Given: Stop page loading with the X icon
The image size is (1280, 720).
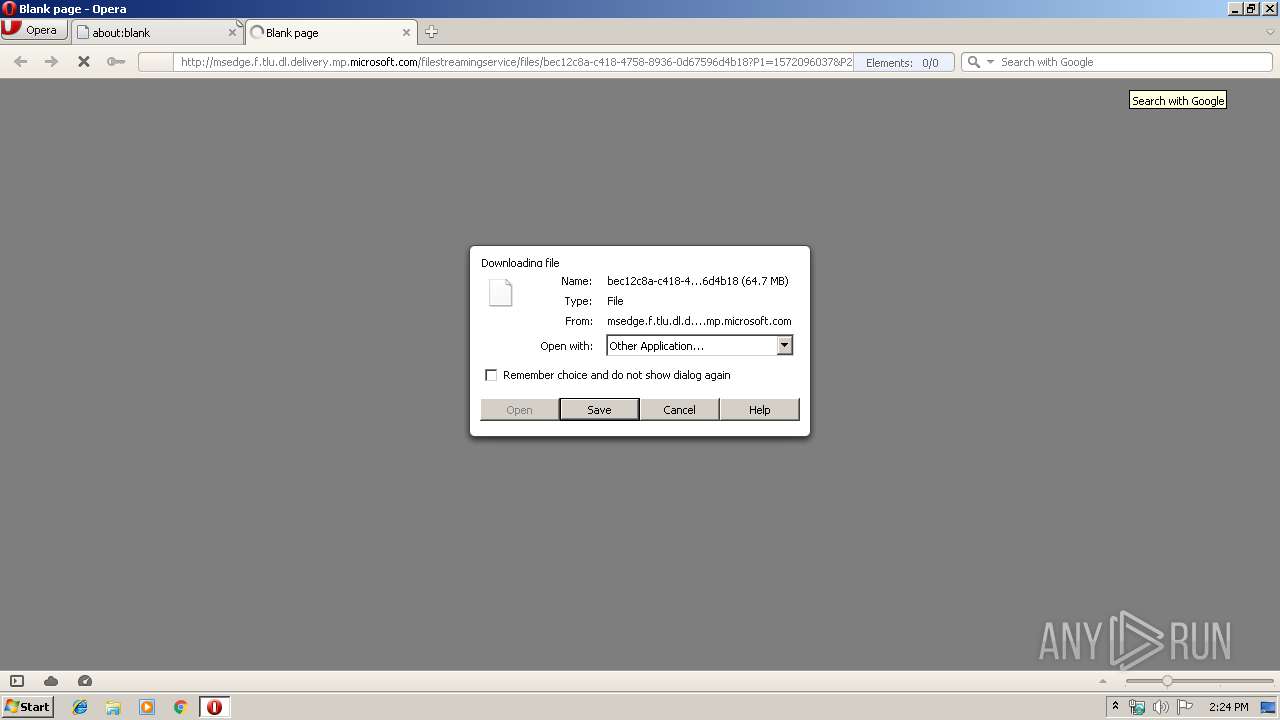Looking at the screenshot, I should [84, 62].
